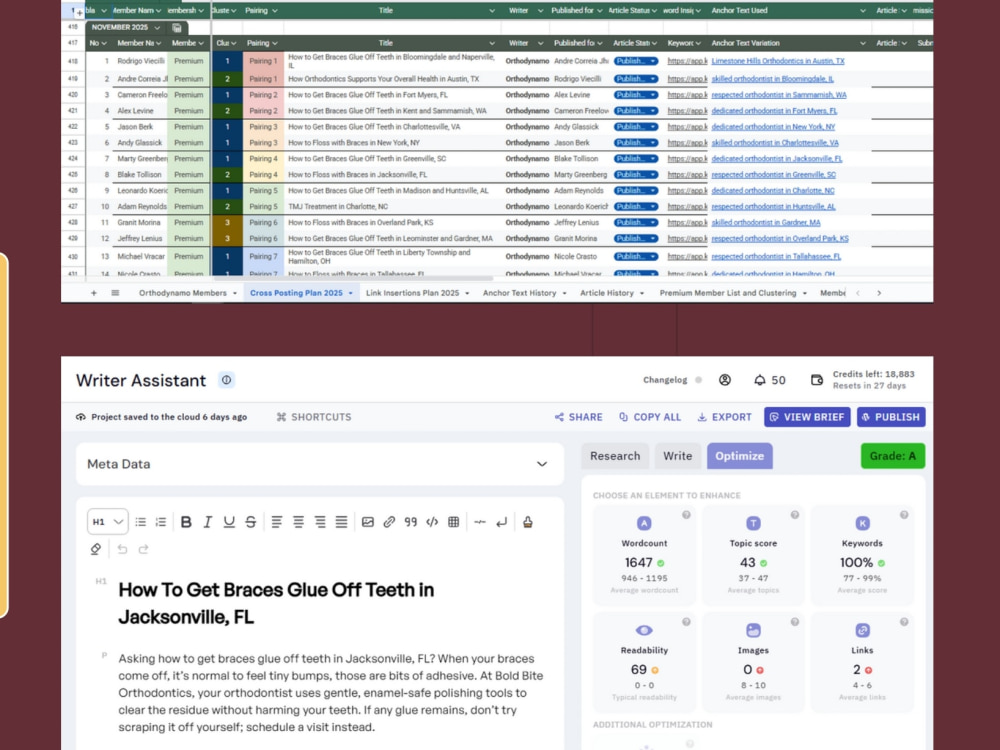Open the Writer column filter dropdown in row 417
1000x750 pixels.
(x=540, y=43)
